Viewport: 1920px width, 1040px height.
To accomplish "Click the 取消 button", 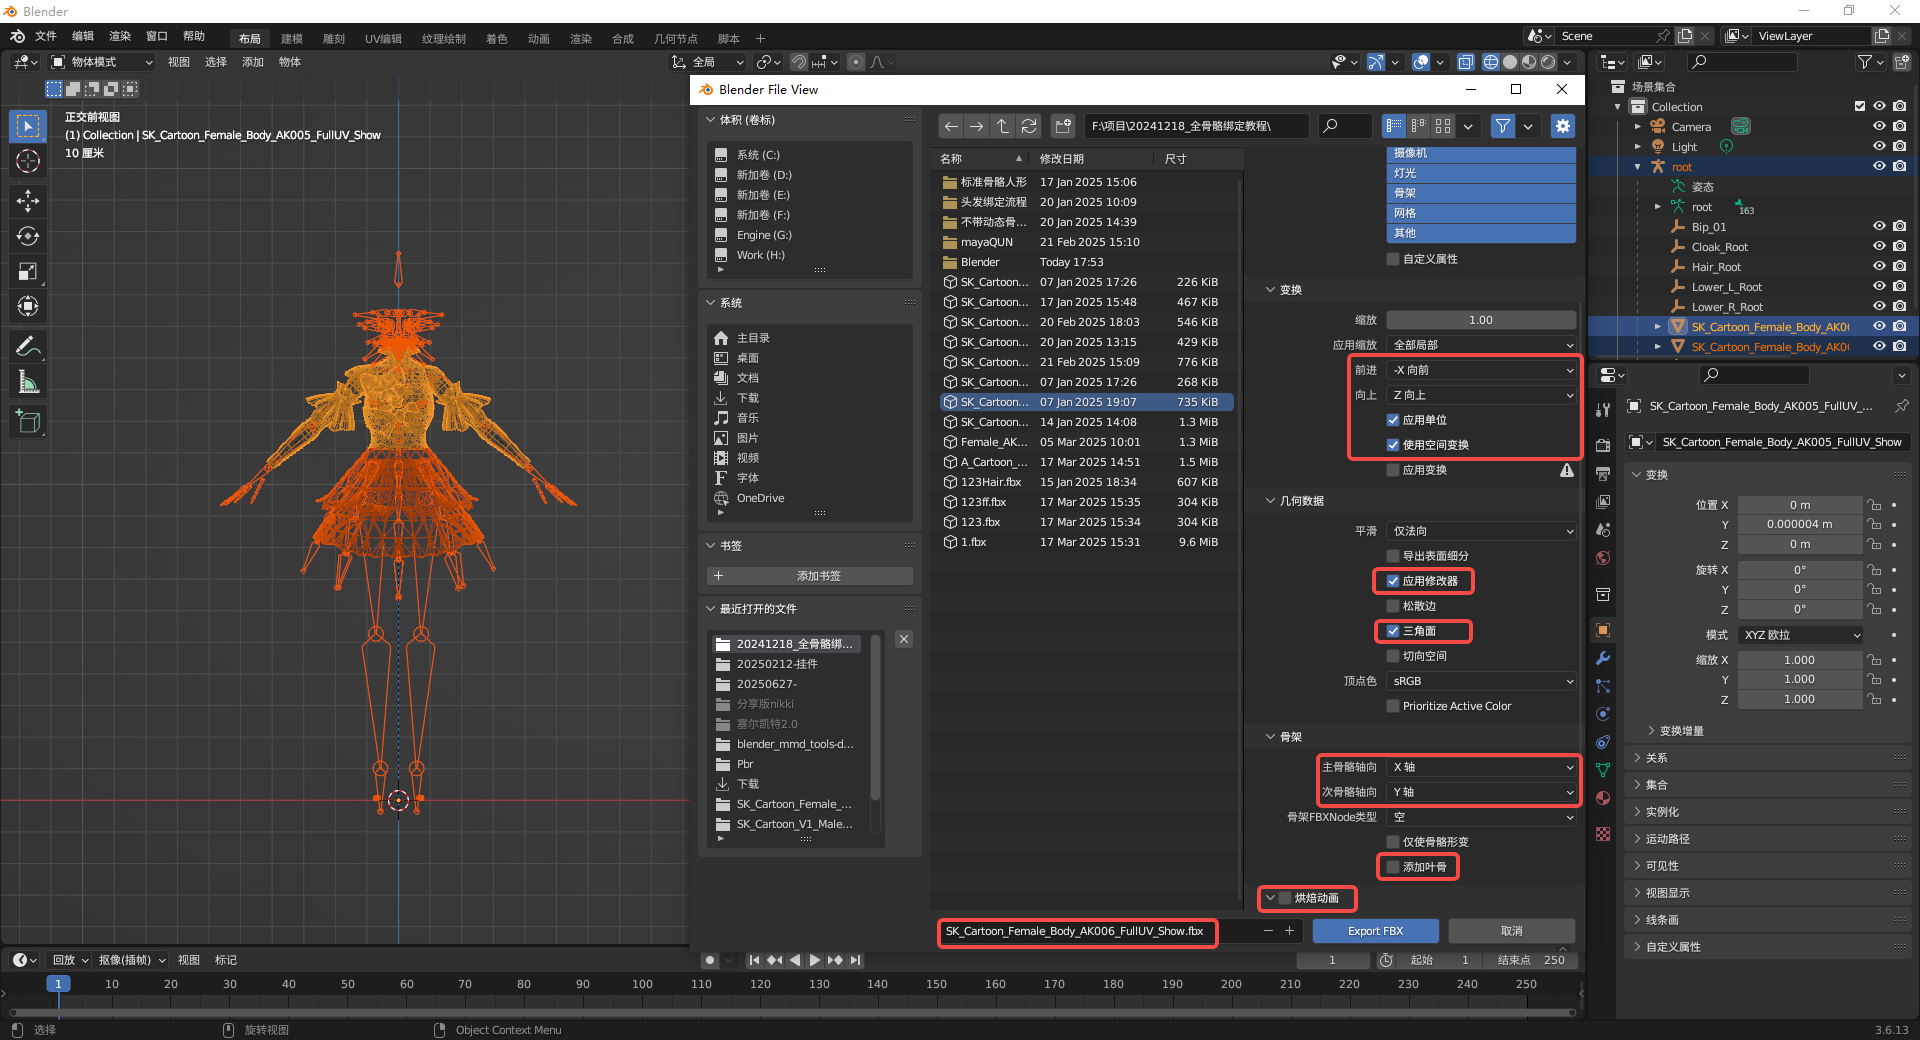I will (1511, 931).
